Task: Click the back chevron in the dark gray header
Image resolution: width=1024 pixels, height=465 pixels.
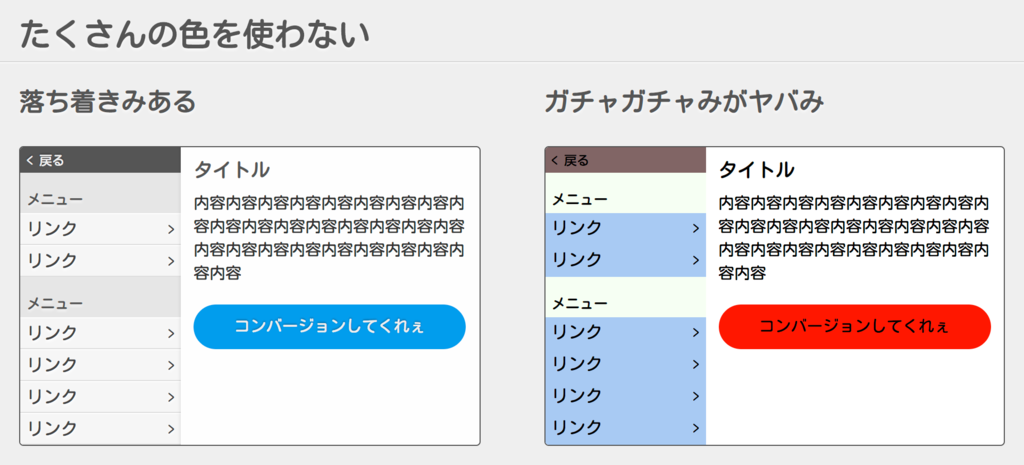Action: (30, 160)
